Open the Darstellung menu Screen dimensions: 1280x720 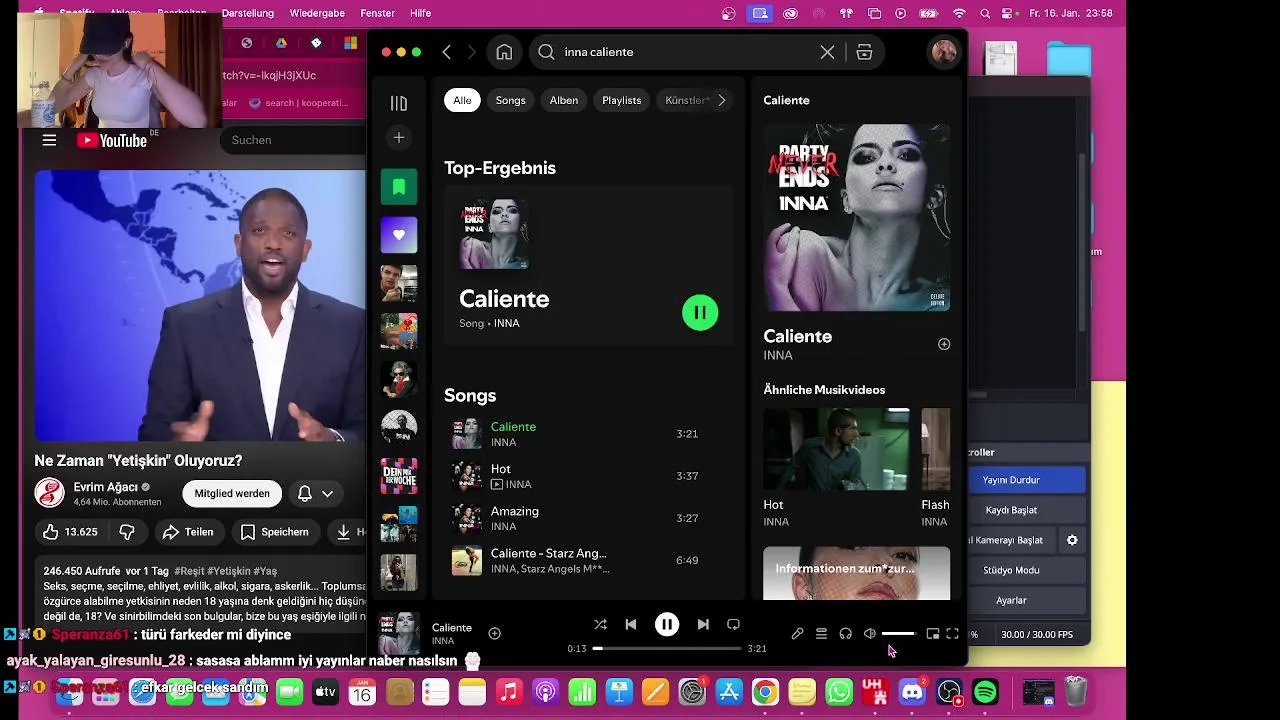pyautogui.click(x=247, y=13)
